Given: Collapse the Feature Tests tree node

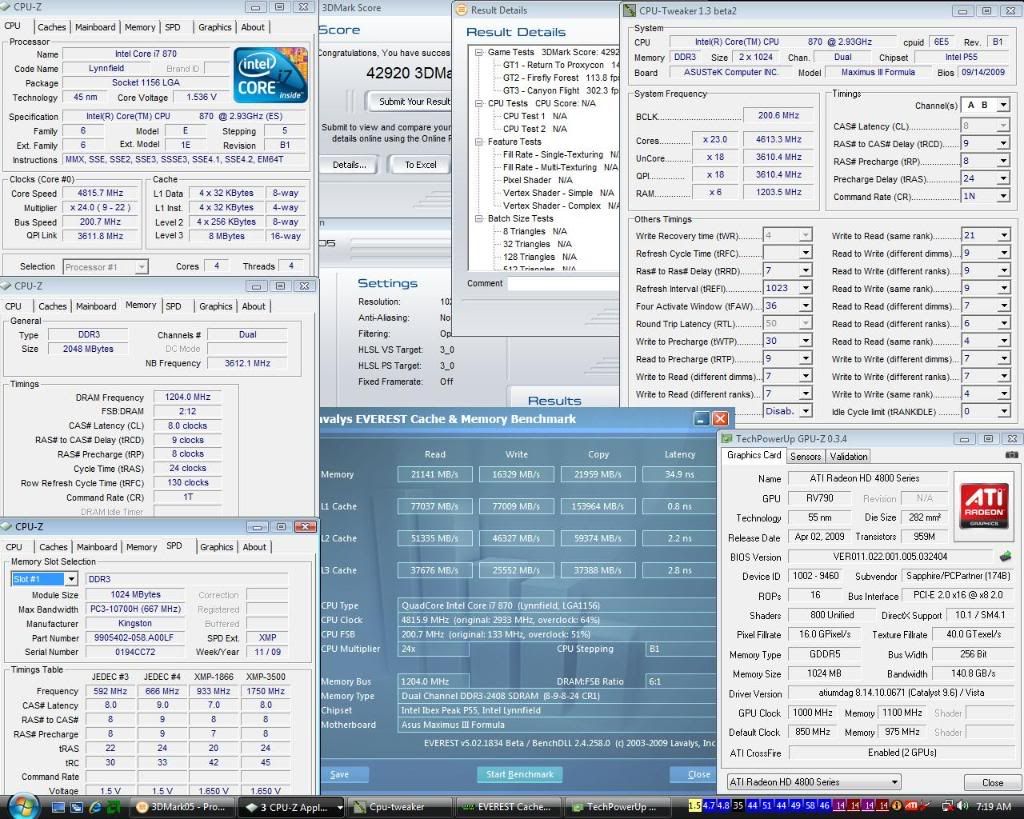Looking at the screenshot, I should point(479,142).
